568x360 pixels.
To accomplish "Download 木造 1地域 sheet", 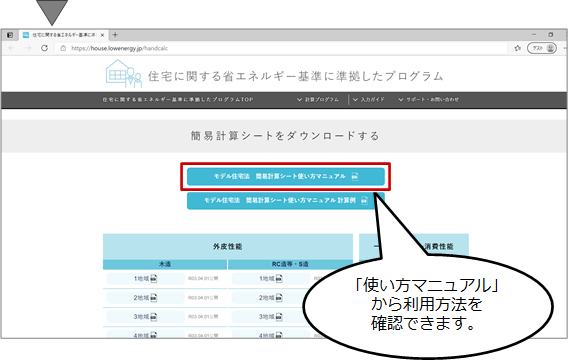I will [145, 279].
